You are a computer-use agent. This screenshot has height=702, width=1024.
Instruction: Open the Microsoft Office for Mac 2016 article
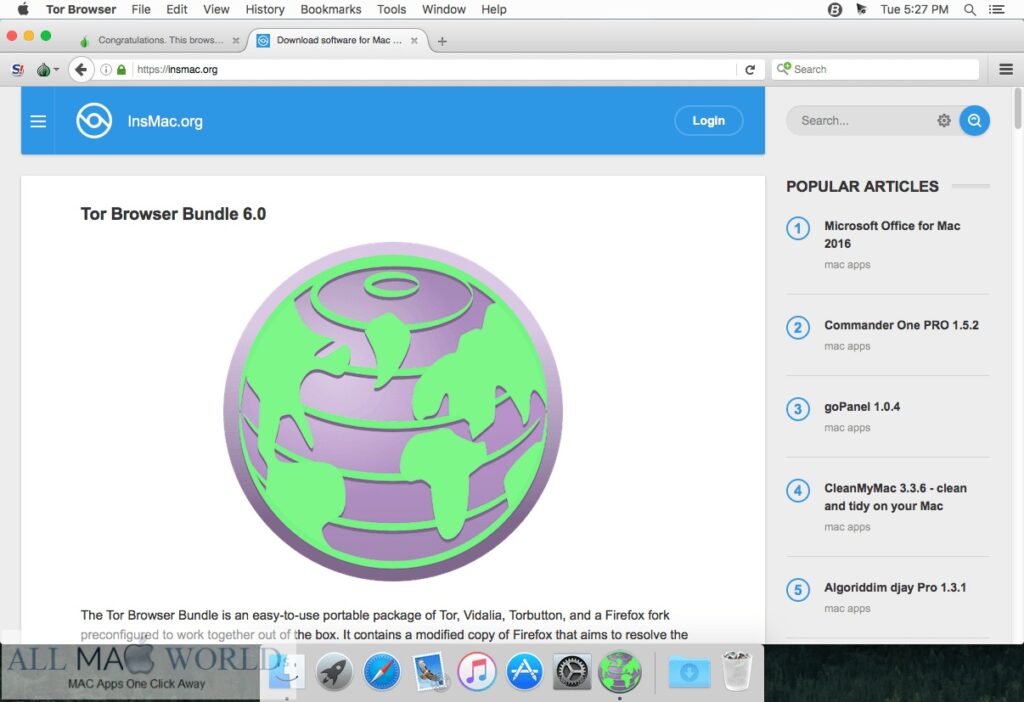pos(892,234)
